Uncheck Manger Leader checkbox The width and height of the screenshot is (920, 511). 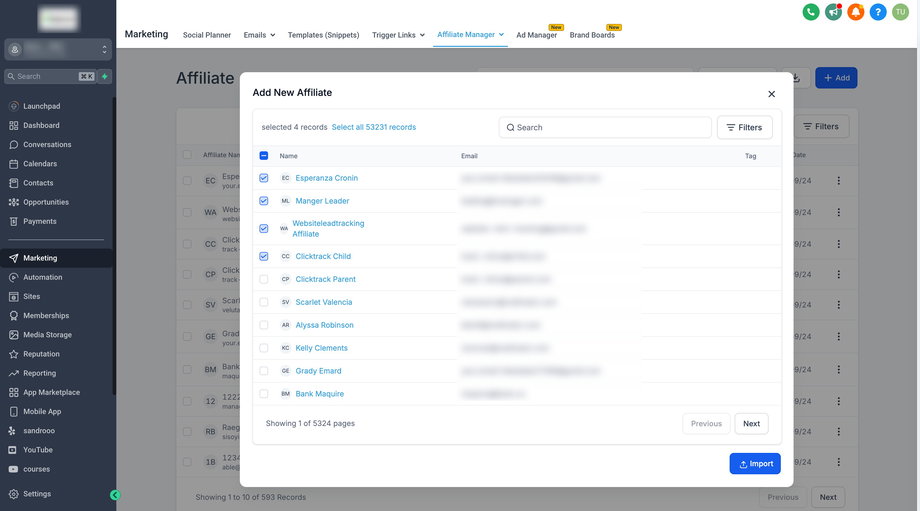tap(263, 201)
